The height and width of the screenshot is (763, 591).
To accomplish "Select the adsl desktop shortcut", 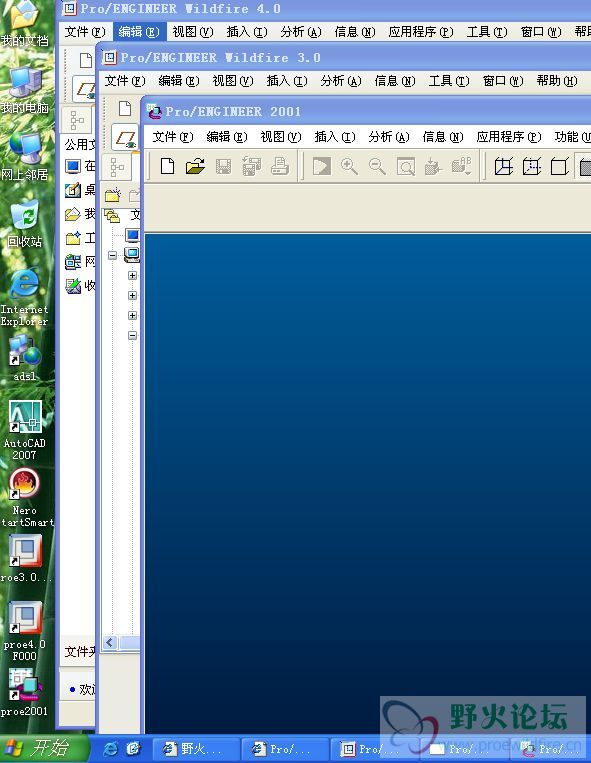I will pyautogui.click(x=24, y=358).
